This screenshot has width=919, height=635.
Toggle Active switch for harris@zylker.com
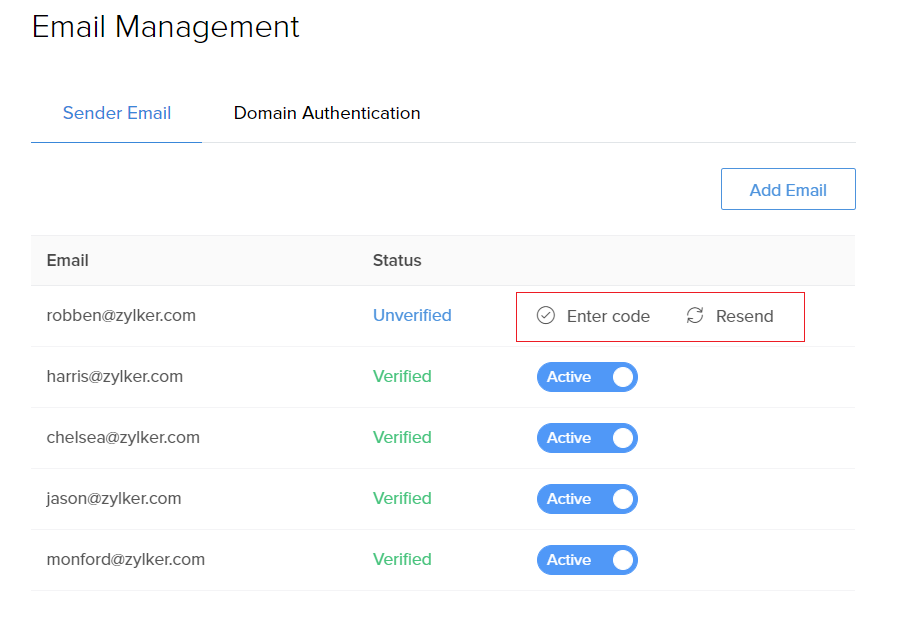click(587, 377)
